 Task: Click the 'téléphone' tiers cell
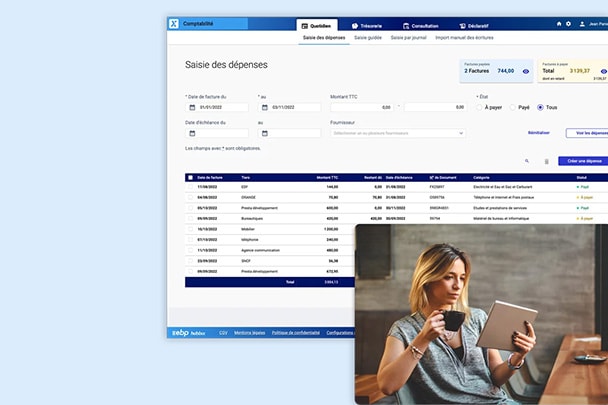pos(250,240)
